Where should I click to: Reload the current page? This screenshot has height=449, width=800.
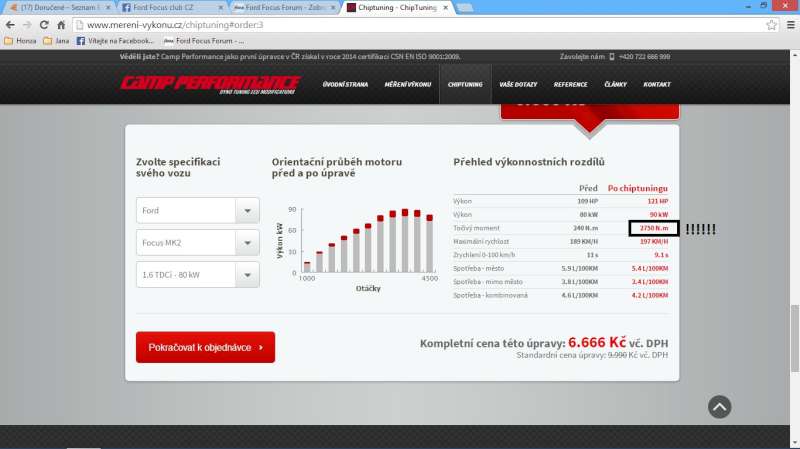(x=46, y=24)
